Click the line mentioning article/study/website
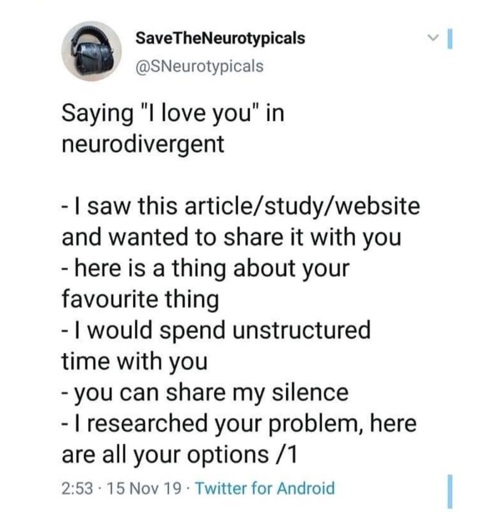The width and height of the screenshot is (500, 512). click(241, 206)
